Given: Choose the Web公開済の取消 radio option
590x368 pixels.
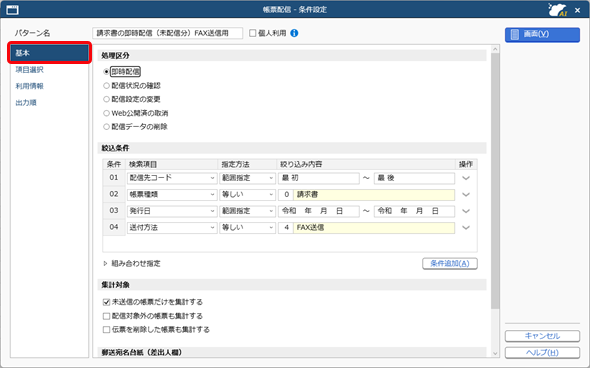Looking at the screenshot, I should [106, 113].
